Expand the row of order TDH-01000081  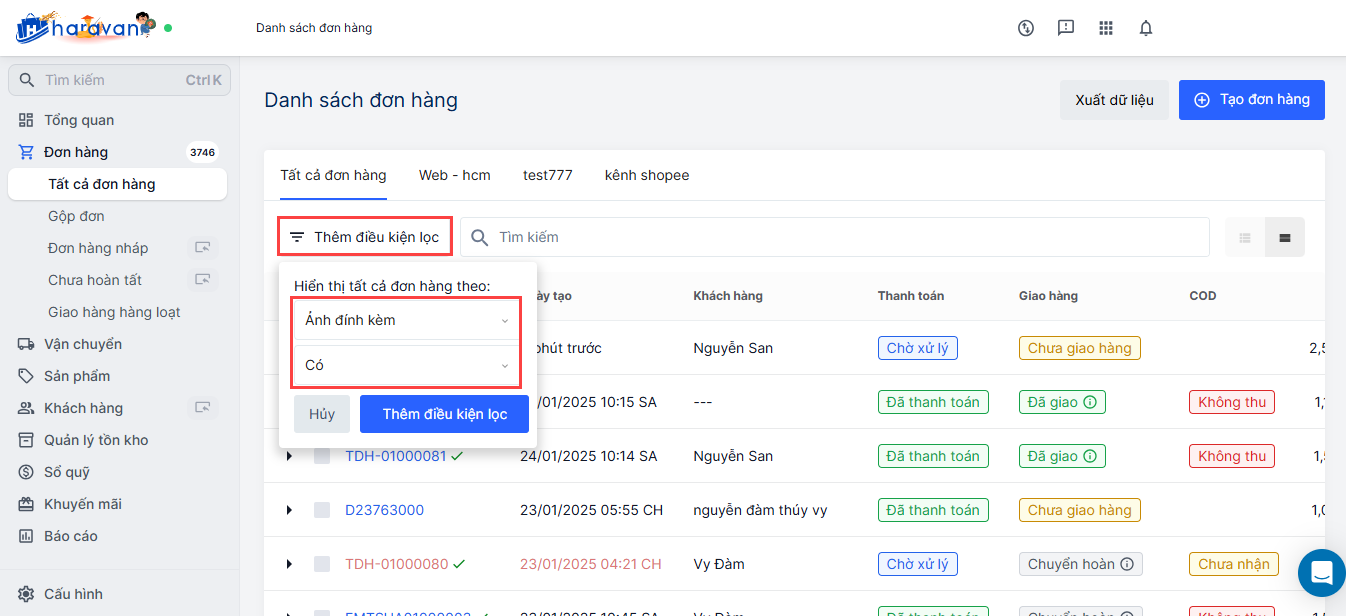(289, 456)
